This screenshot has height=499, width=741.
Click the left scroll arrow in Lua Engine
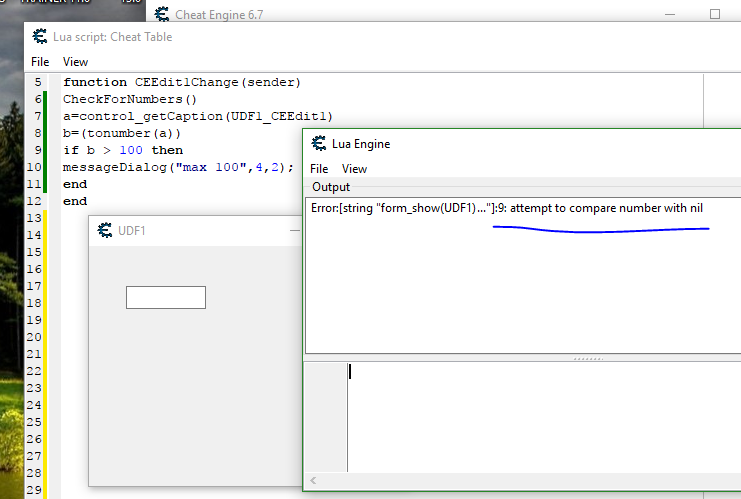pos(313,481)
